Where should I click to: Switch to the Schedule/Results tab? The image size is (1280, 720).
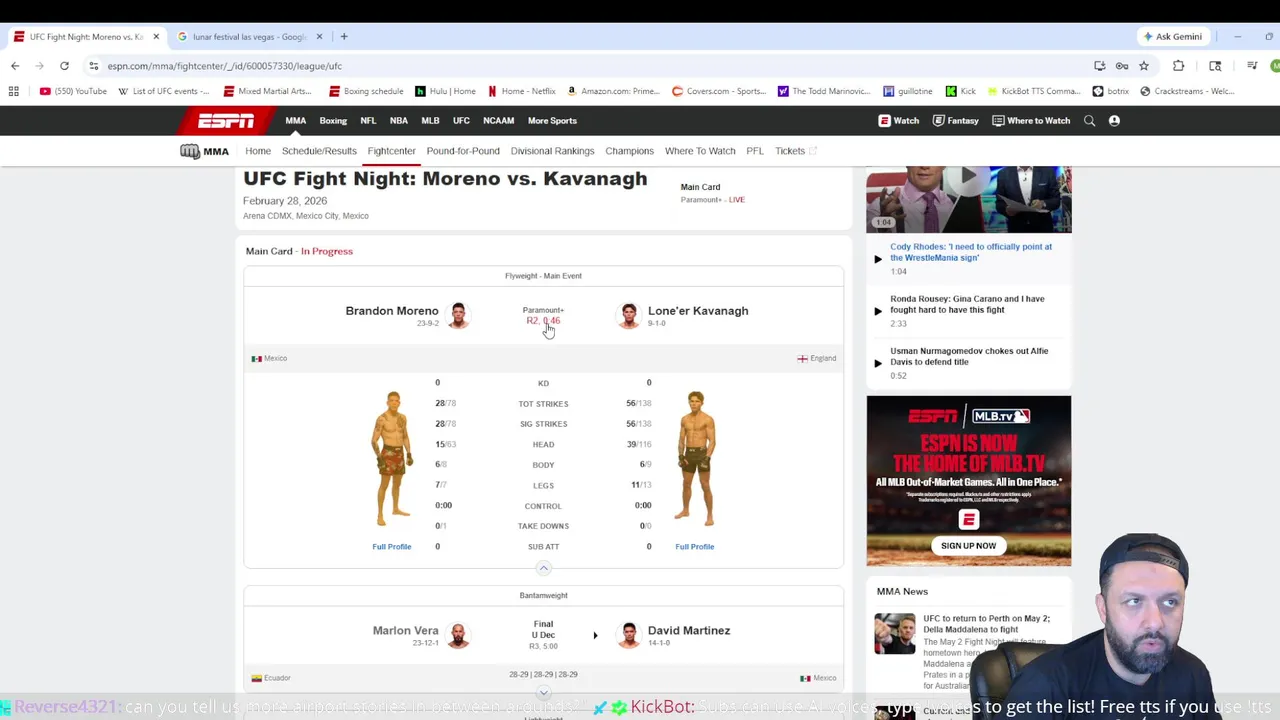pos(319,151)
